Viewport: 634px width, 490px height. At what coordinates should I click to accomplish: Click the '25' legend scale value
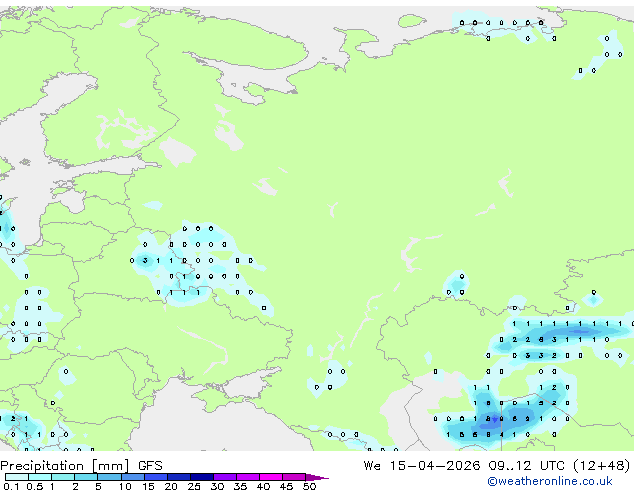pos(194,486)
